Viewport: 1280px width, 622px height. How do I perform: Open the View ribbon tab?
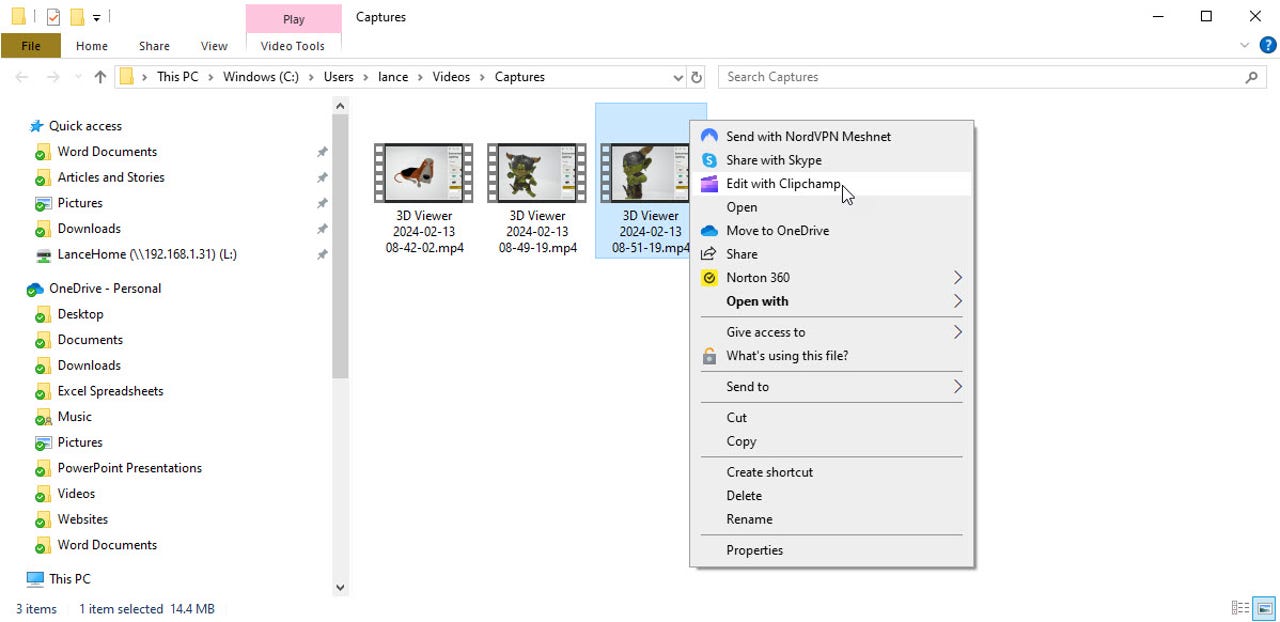(x=214, y=46)
